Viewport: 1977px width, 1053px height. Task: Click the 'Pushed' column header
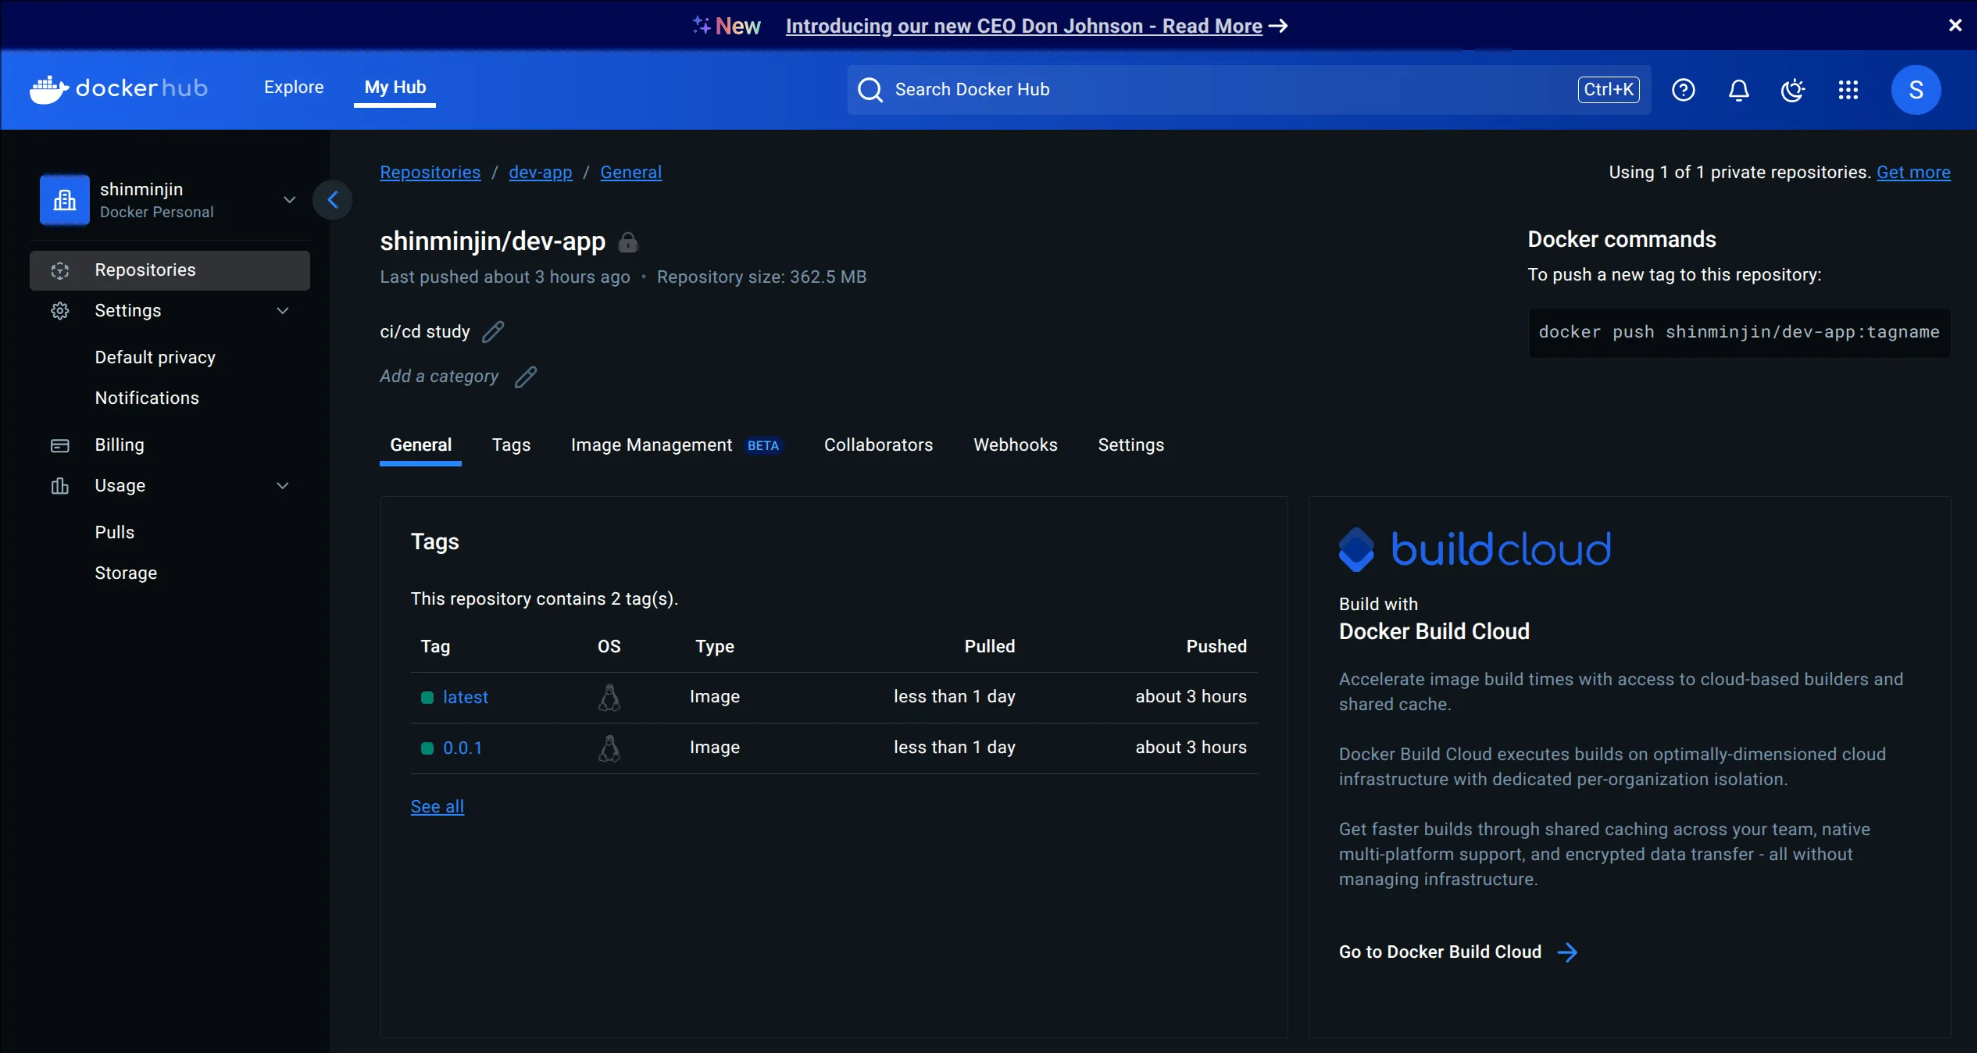tap(1216, 647)
